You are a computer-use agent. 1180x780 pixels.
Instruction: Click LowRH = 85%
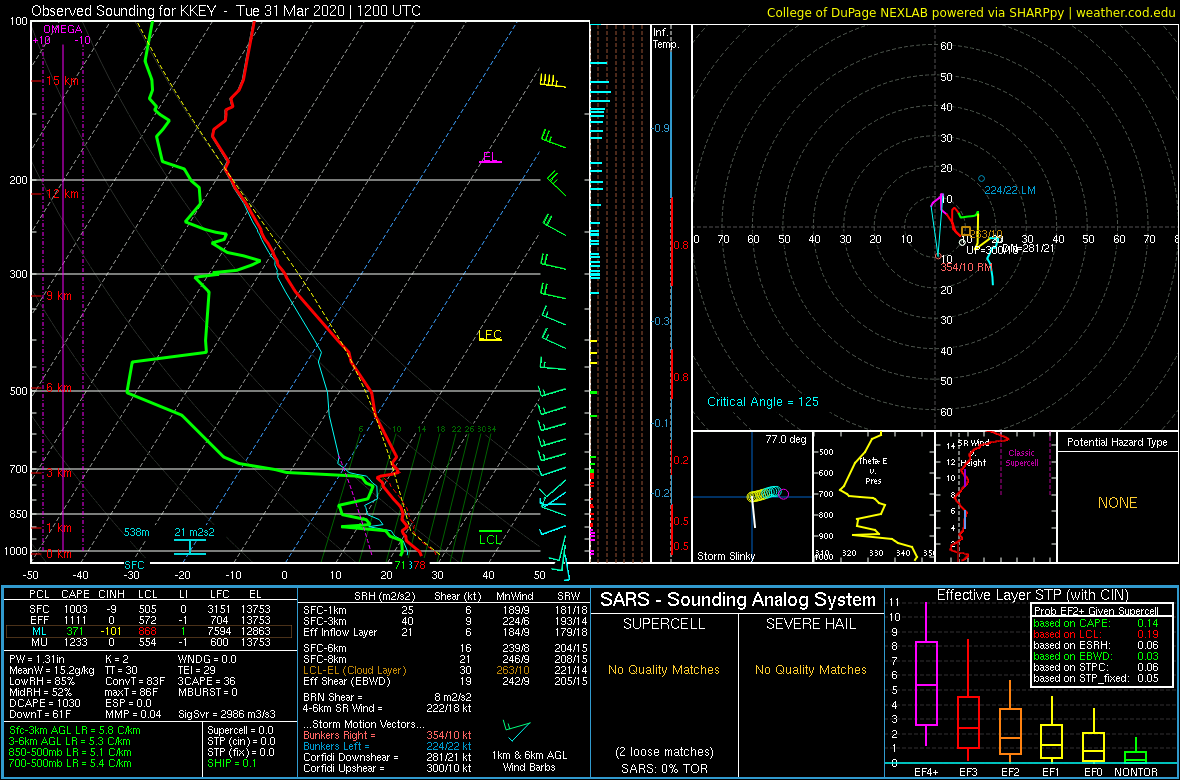point(41,681)
